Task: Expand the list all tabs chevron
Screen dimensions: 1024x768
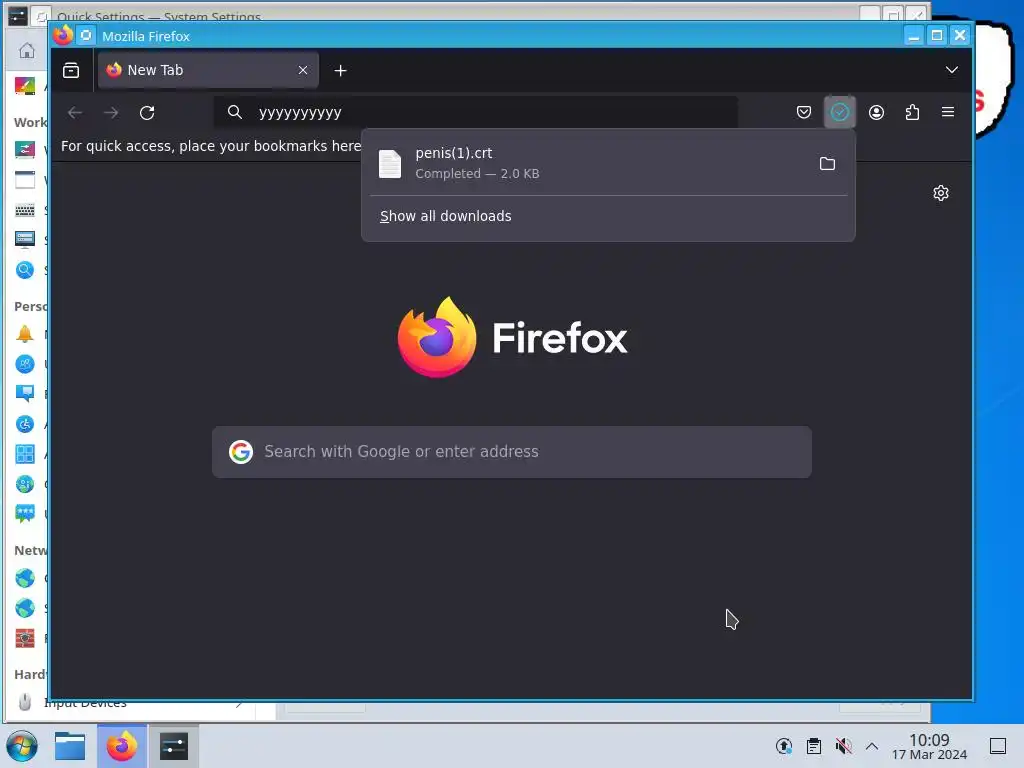Action: tap(952, 70)
